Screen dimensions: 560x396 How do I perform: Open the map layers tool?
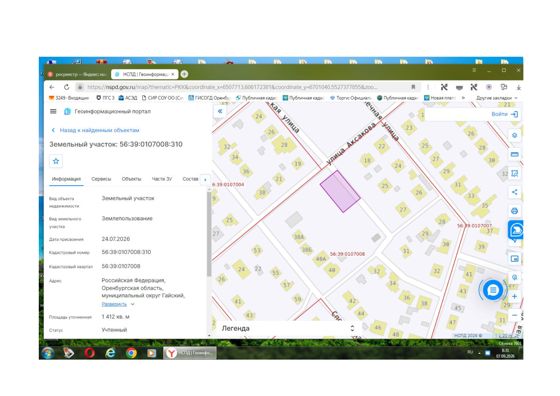515,135
